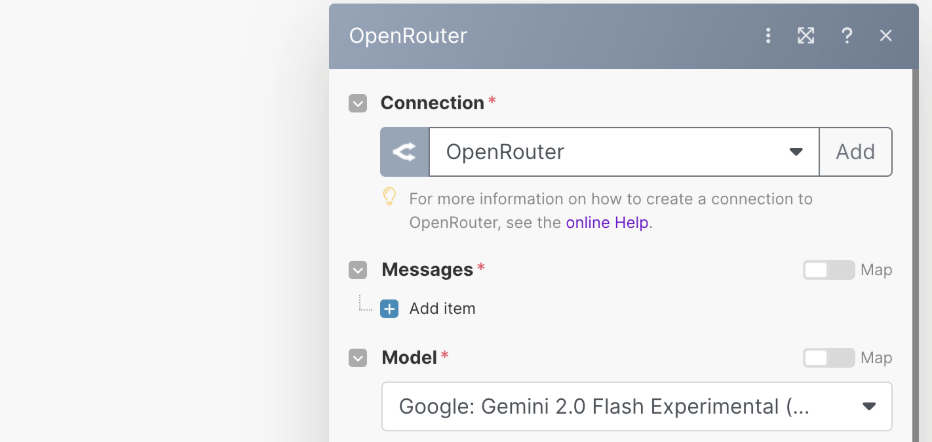Close the OpenRouter module panel
This screenshot has height=442, width=932.
[886, 36]
